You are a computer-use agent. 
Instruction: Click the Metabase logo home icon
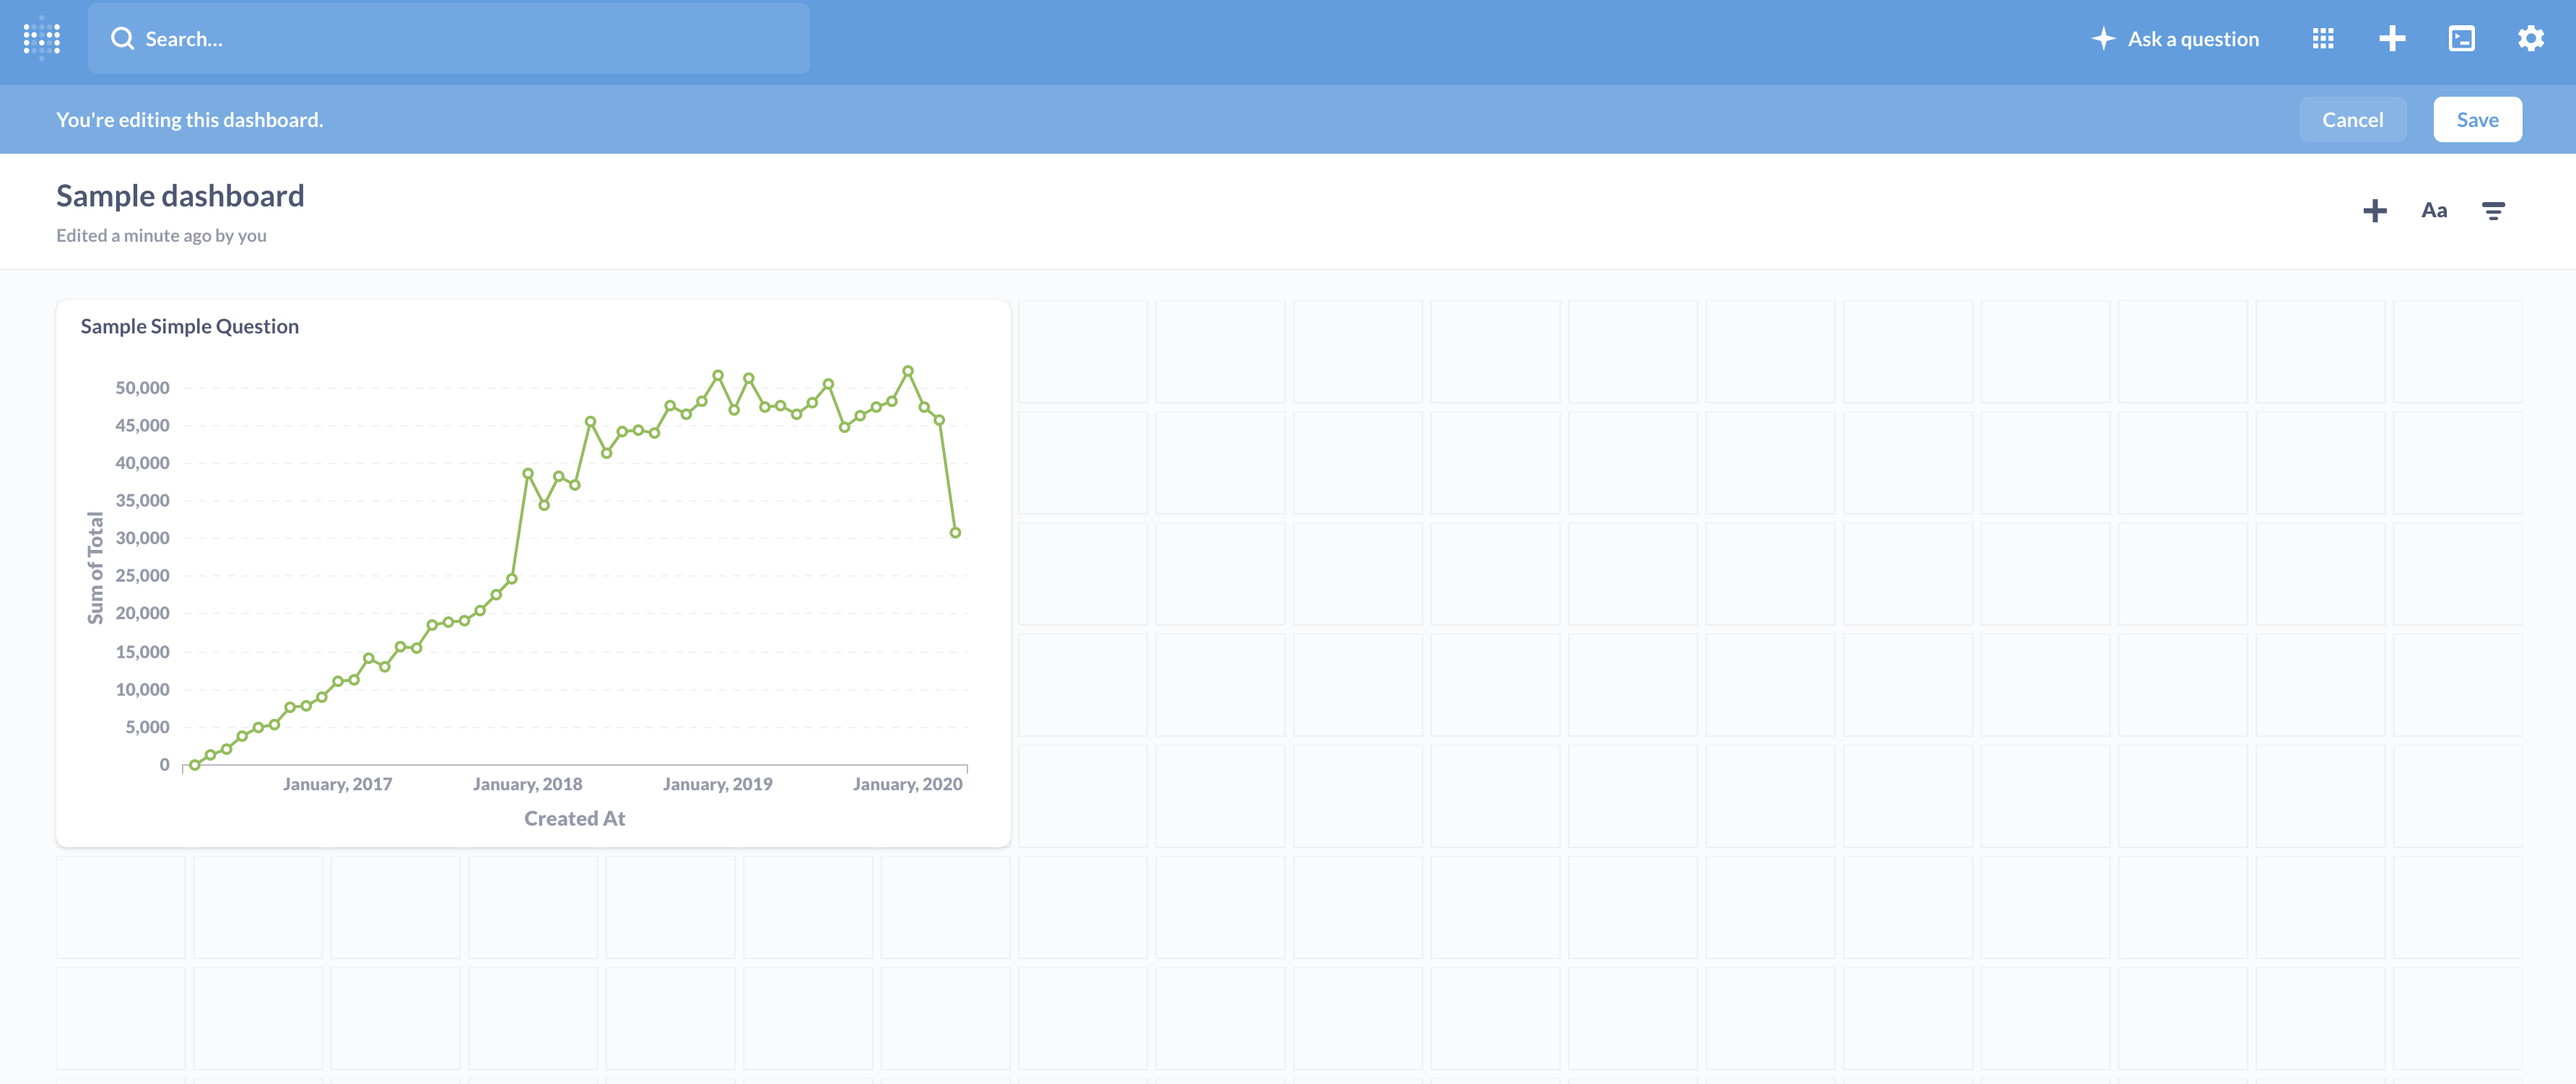(x=42, y=39)
